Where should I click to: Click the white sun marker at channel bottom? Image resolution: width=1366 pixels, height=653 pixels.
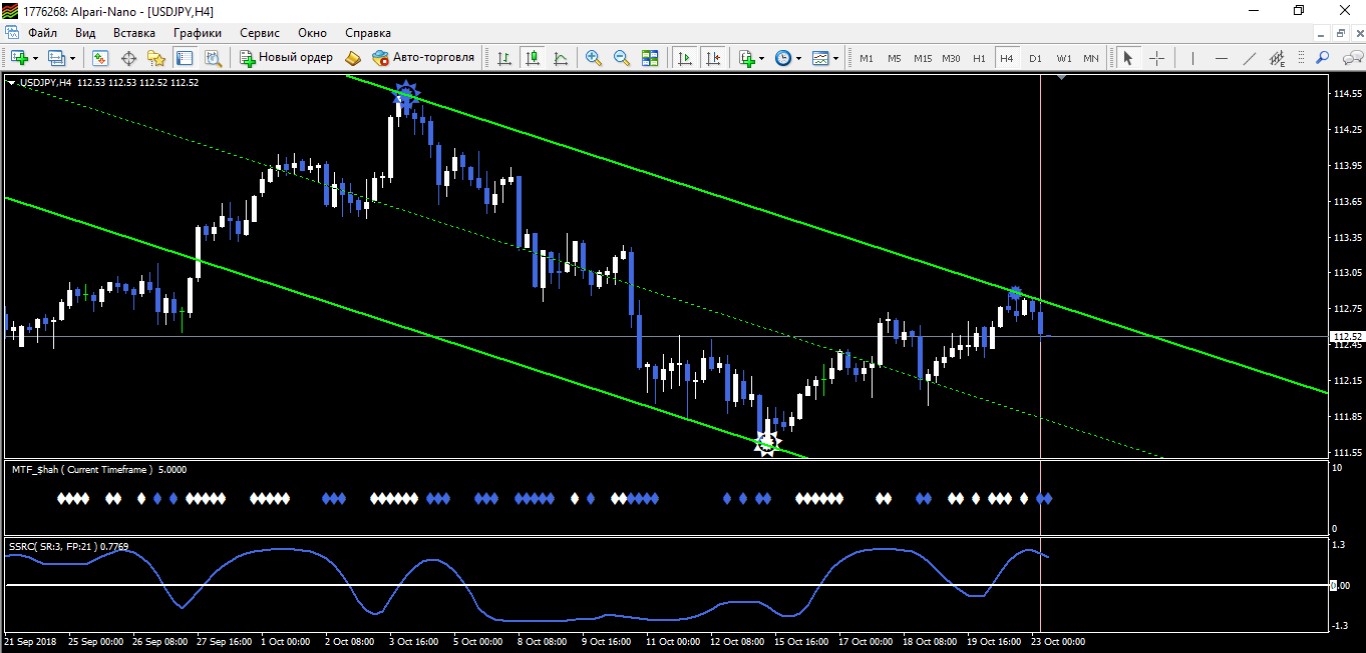(767, 444)
